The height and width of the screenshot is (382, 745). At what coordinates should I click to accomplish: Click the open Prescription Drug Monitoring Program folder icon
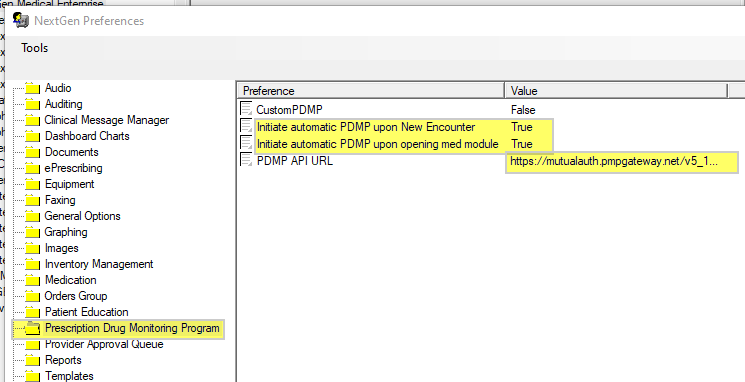pos(32,328)
